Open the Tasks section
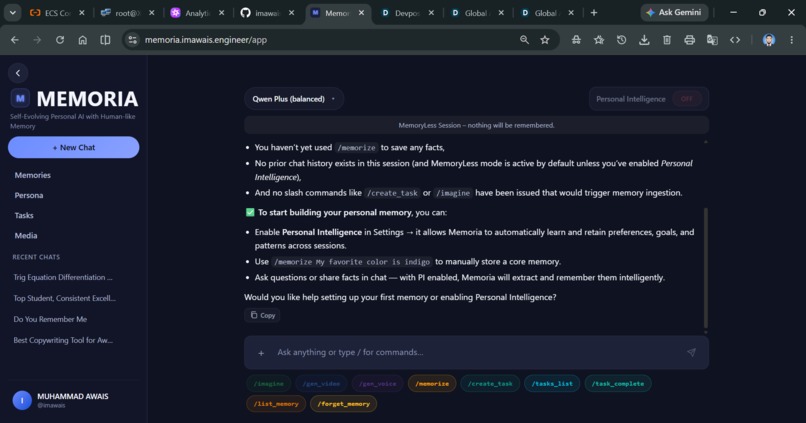 [x=24, y=215]
